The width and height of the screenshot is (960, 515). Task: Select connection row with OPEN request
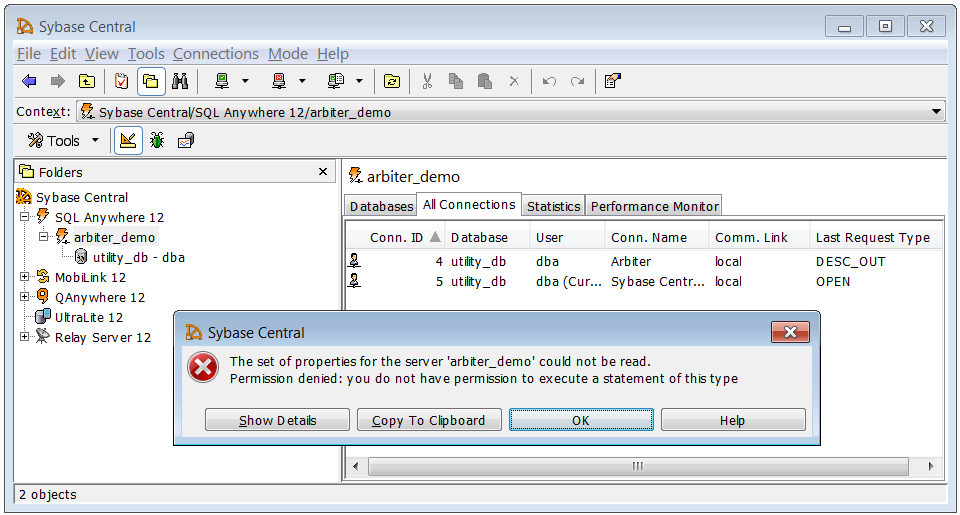coord(643,282)
